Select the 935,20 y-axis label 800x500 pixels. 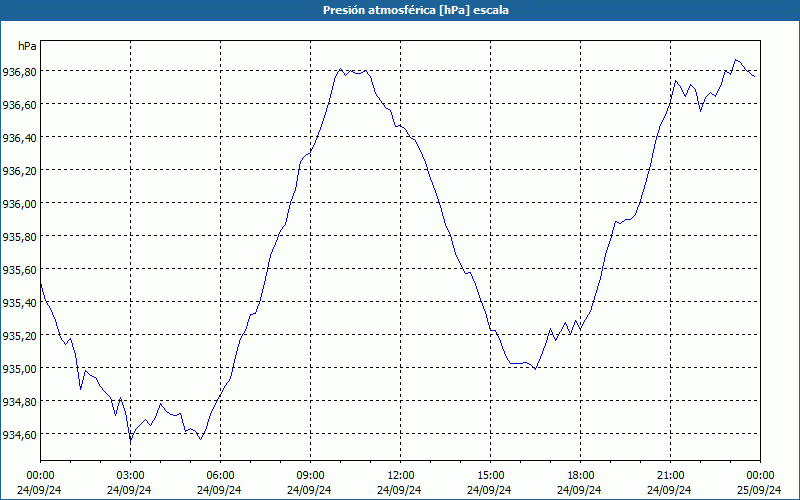[19, 336]
